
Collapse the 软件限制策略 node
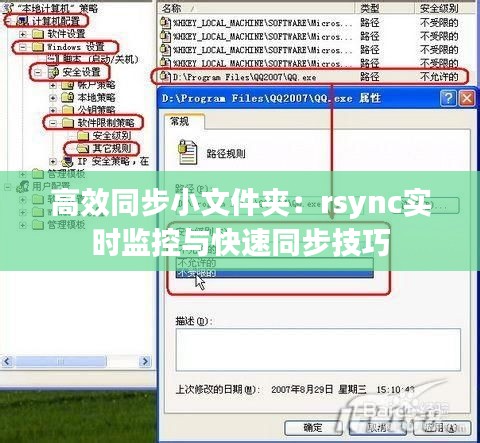tap(53, 123)
